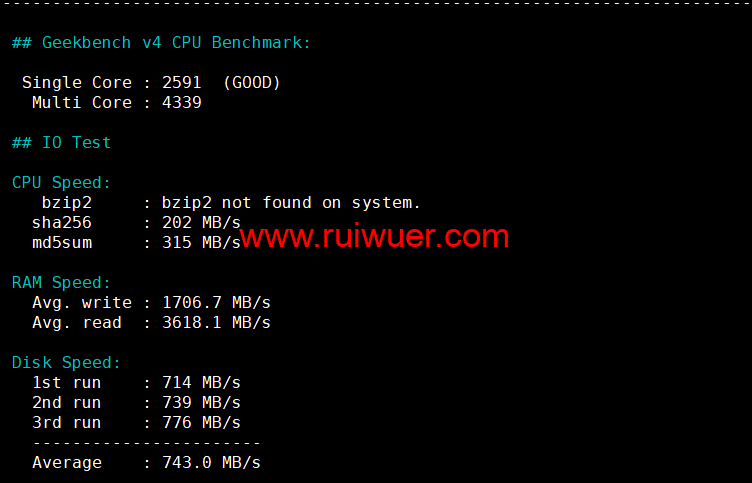Click the Avg. write 1706.7 MB/s value

tap(216, 303)
